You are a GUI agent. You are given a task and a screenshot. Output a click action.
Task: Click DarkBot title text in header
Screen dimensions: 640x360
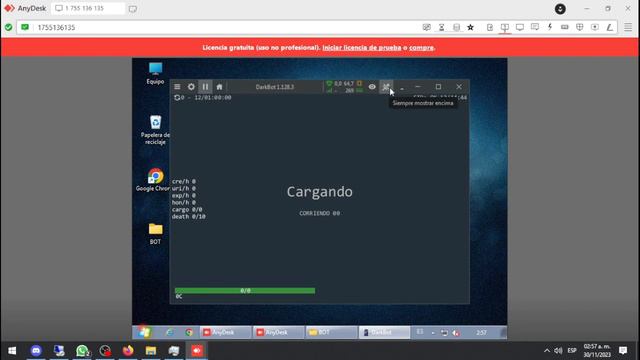coord(275,87)
